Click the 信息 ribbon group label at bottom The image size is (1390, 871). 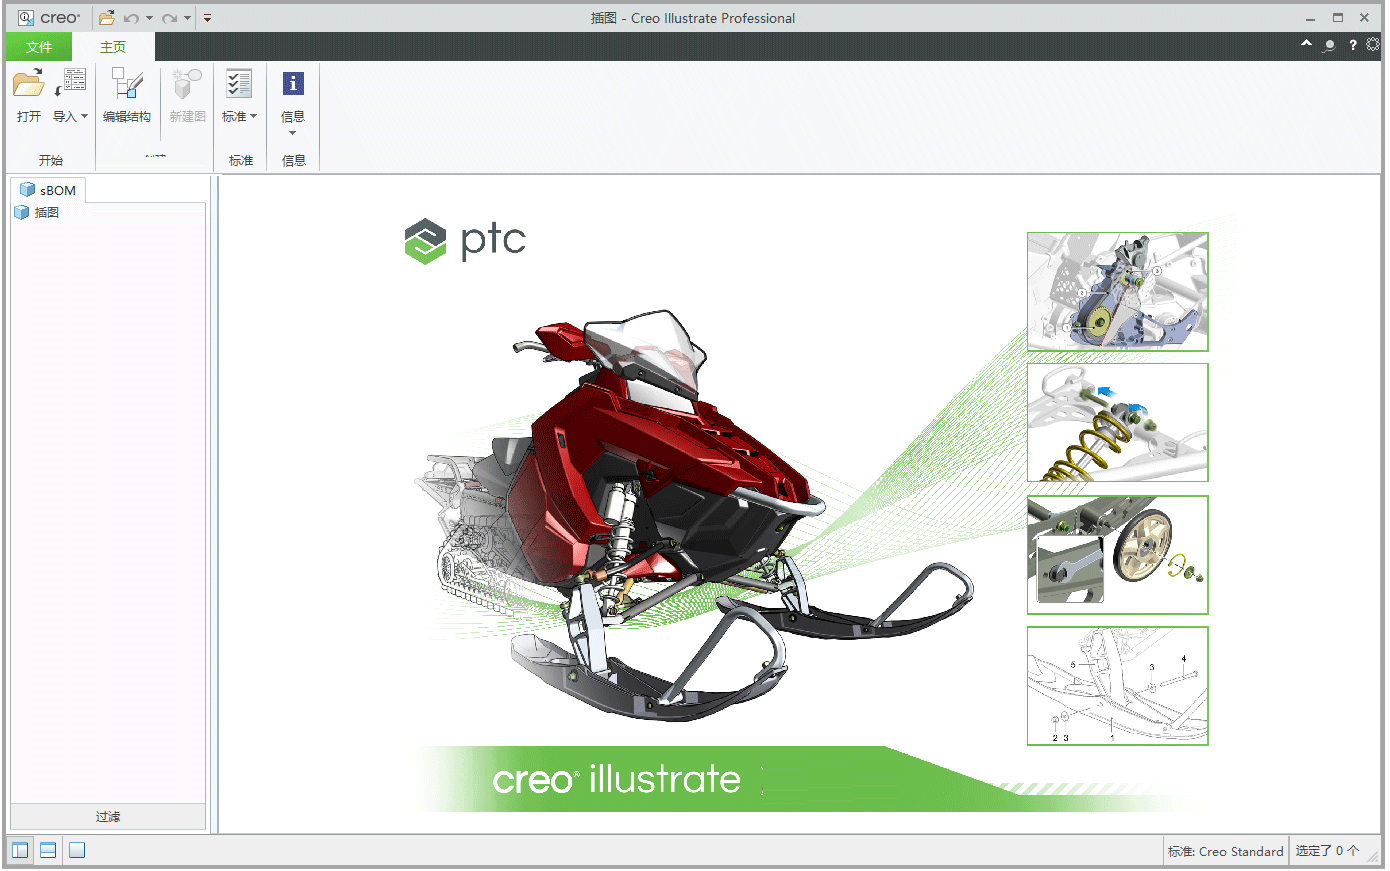(x=294, y=160)
